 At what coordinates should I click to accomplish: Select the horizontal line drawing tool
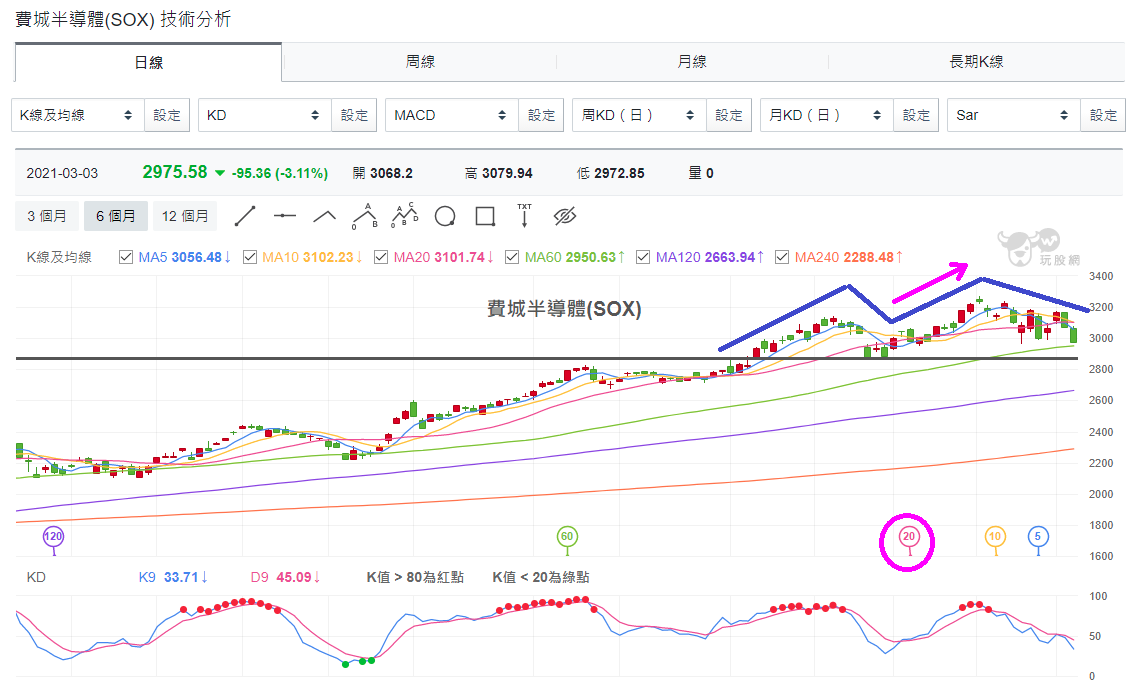[x=285, y=216]
